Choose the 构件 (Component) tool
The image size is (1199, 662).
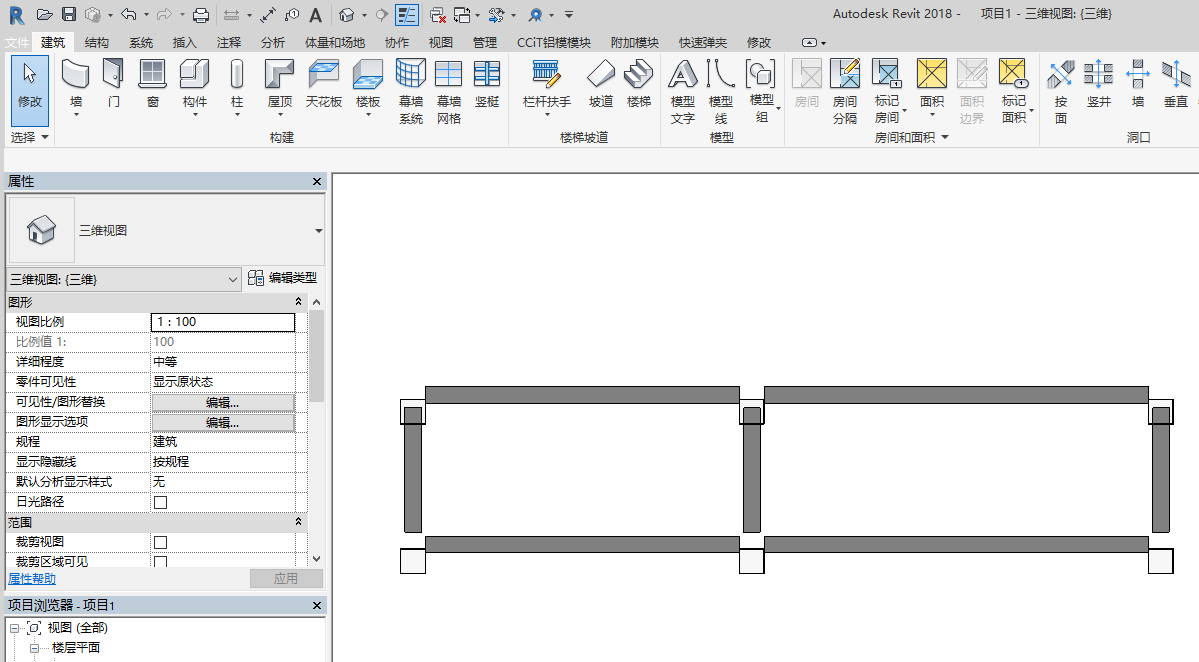pos(194,86)
